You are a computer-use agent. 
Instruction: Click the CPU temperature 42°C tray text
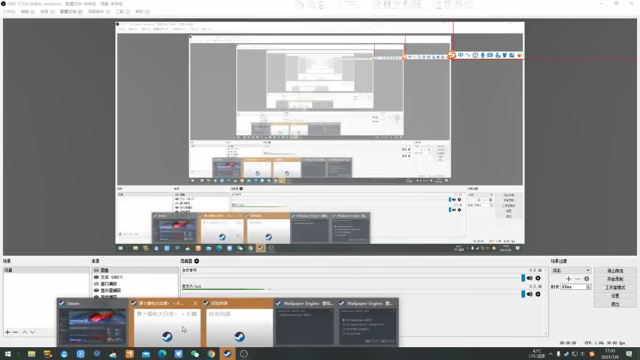536,354
